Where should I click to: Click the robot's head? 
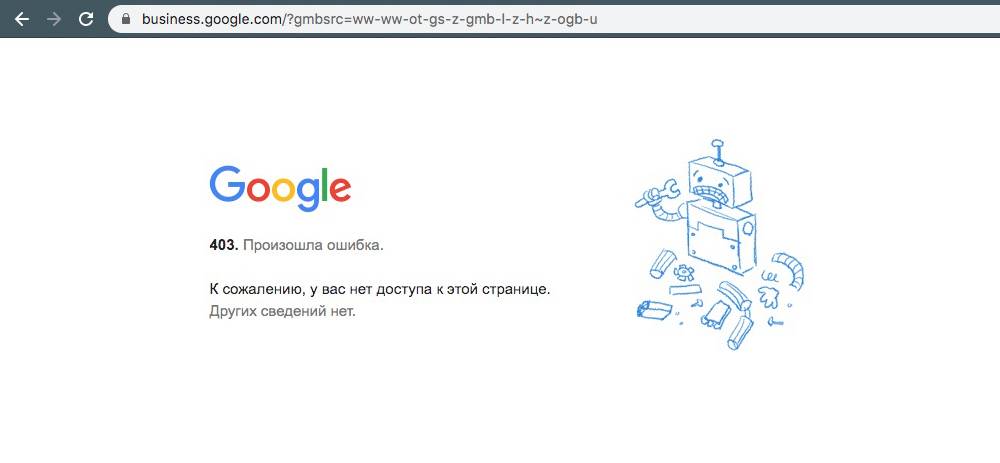pos(717,184)
